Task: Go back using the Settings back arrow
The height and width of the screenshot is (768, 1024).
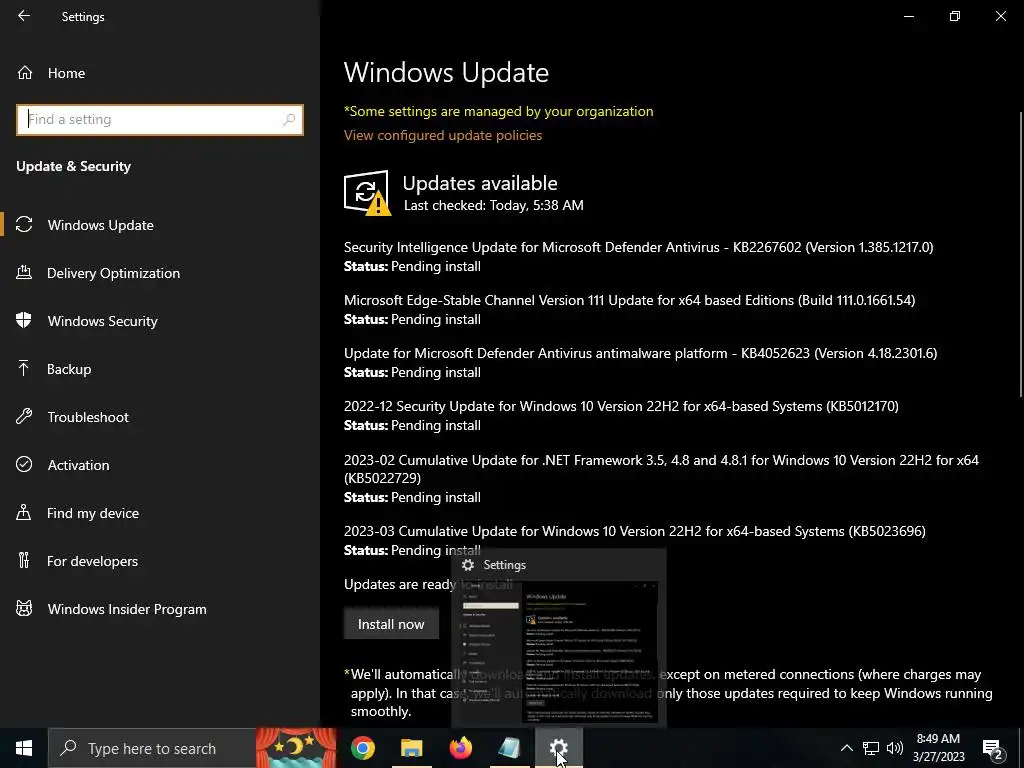Action: coord(24,16)
